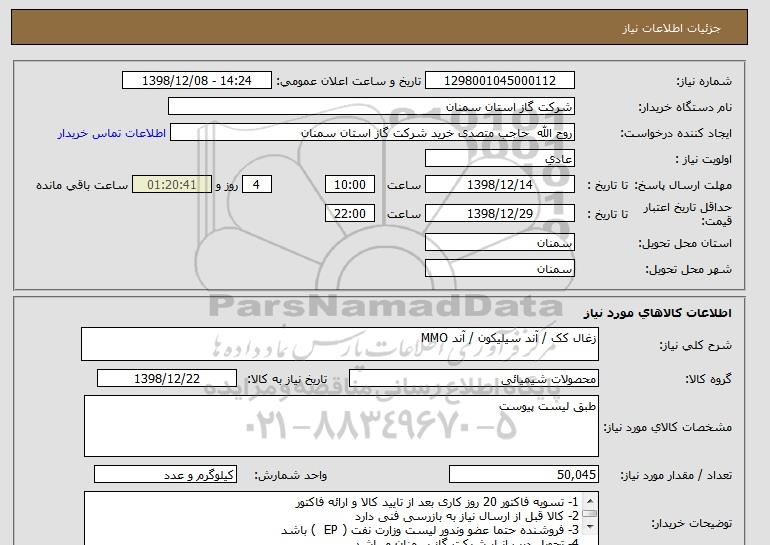The height and width of the screenshot is (545, 770).
Task: Click label شماره نیاز
Action: (704, 81)
